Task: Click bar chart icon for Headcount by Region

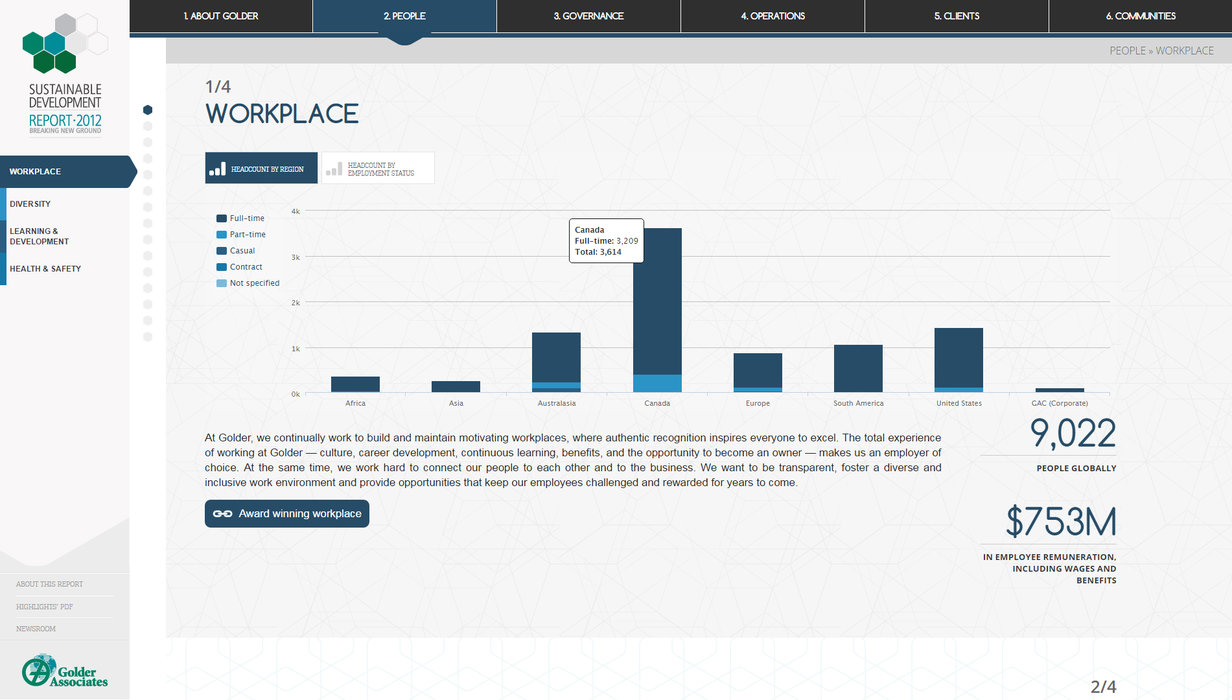Action: click(217, 169)
